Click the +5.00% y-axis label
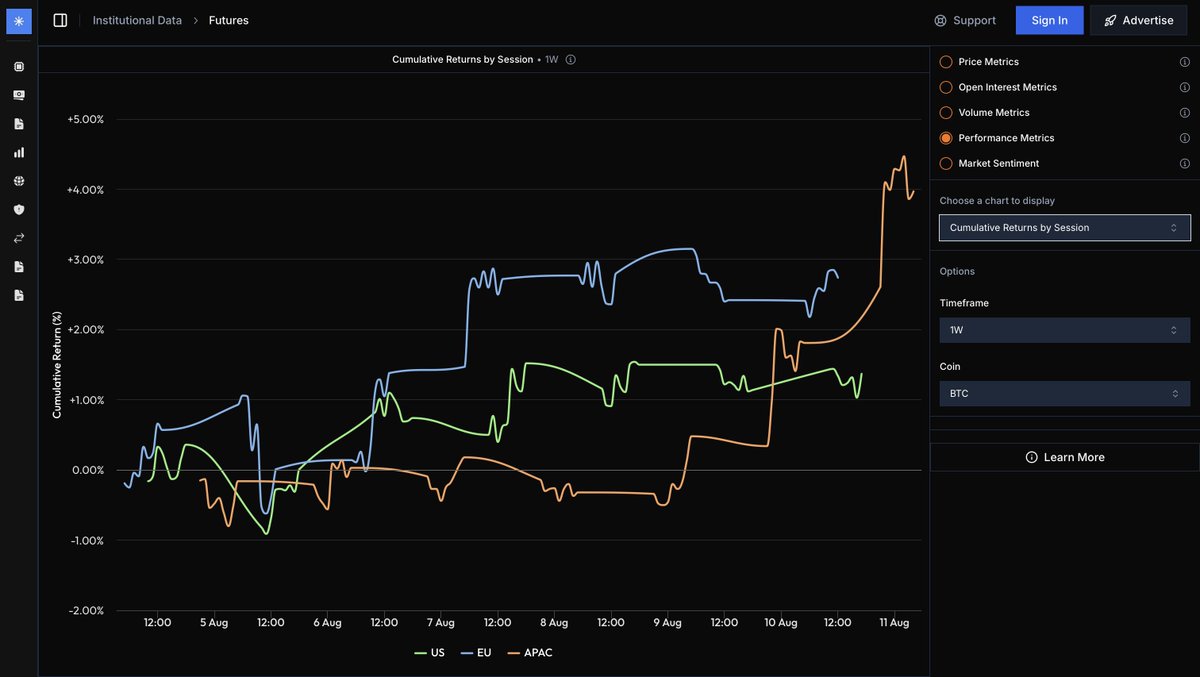The image size is (1200, 677). coord(85,120)
